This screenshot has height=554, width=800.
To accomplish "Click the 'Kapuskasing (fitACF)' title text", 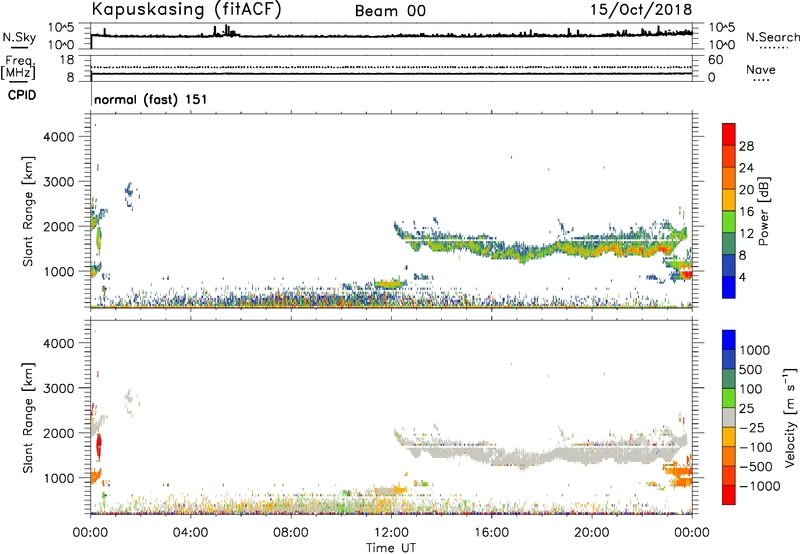I will pyautogui.click(x=186, y=9).
